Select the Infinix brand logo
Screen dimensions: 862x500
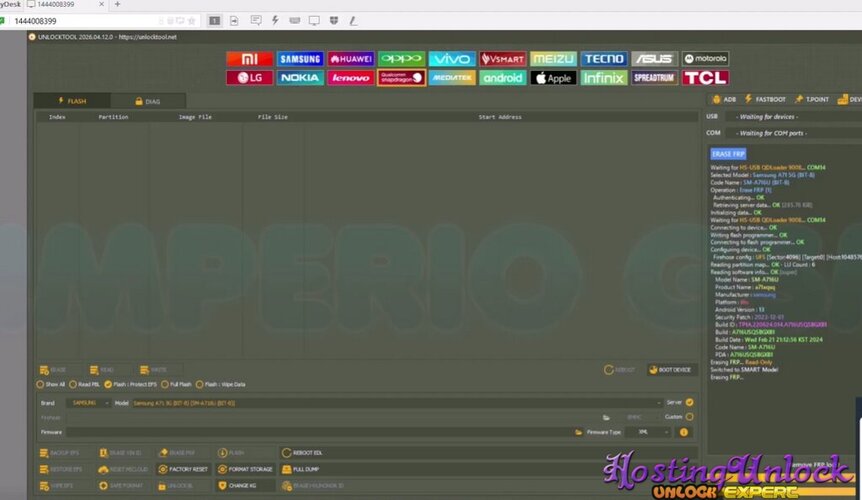[604, 78]
